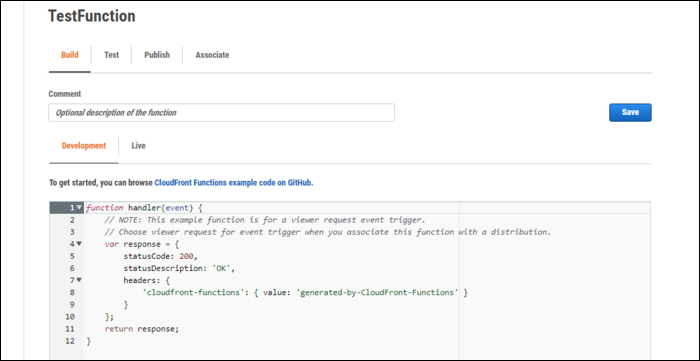The image size is (700, 361).
Task: Open CloudFront Functions example code on GitHub link
Action: [233, 183]
